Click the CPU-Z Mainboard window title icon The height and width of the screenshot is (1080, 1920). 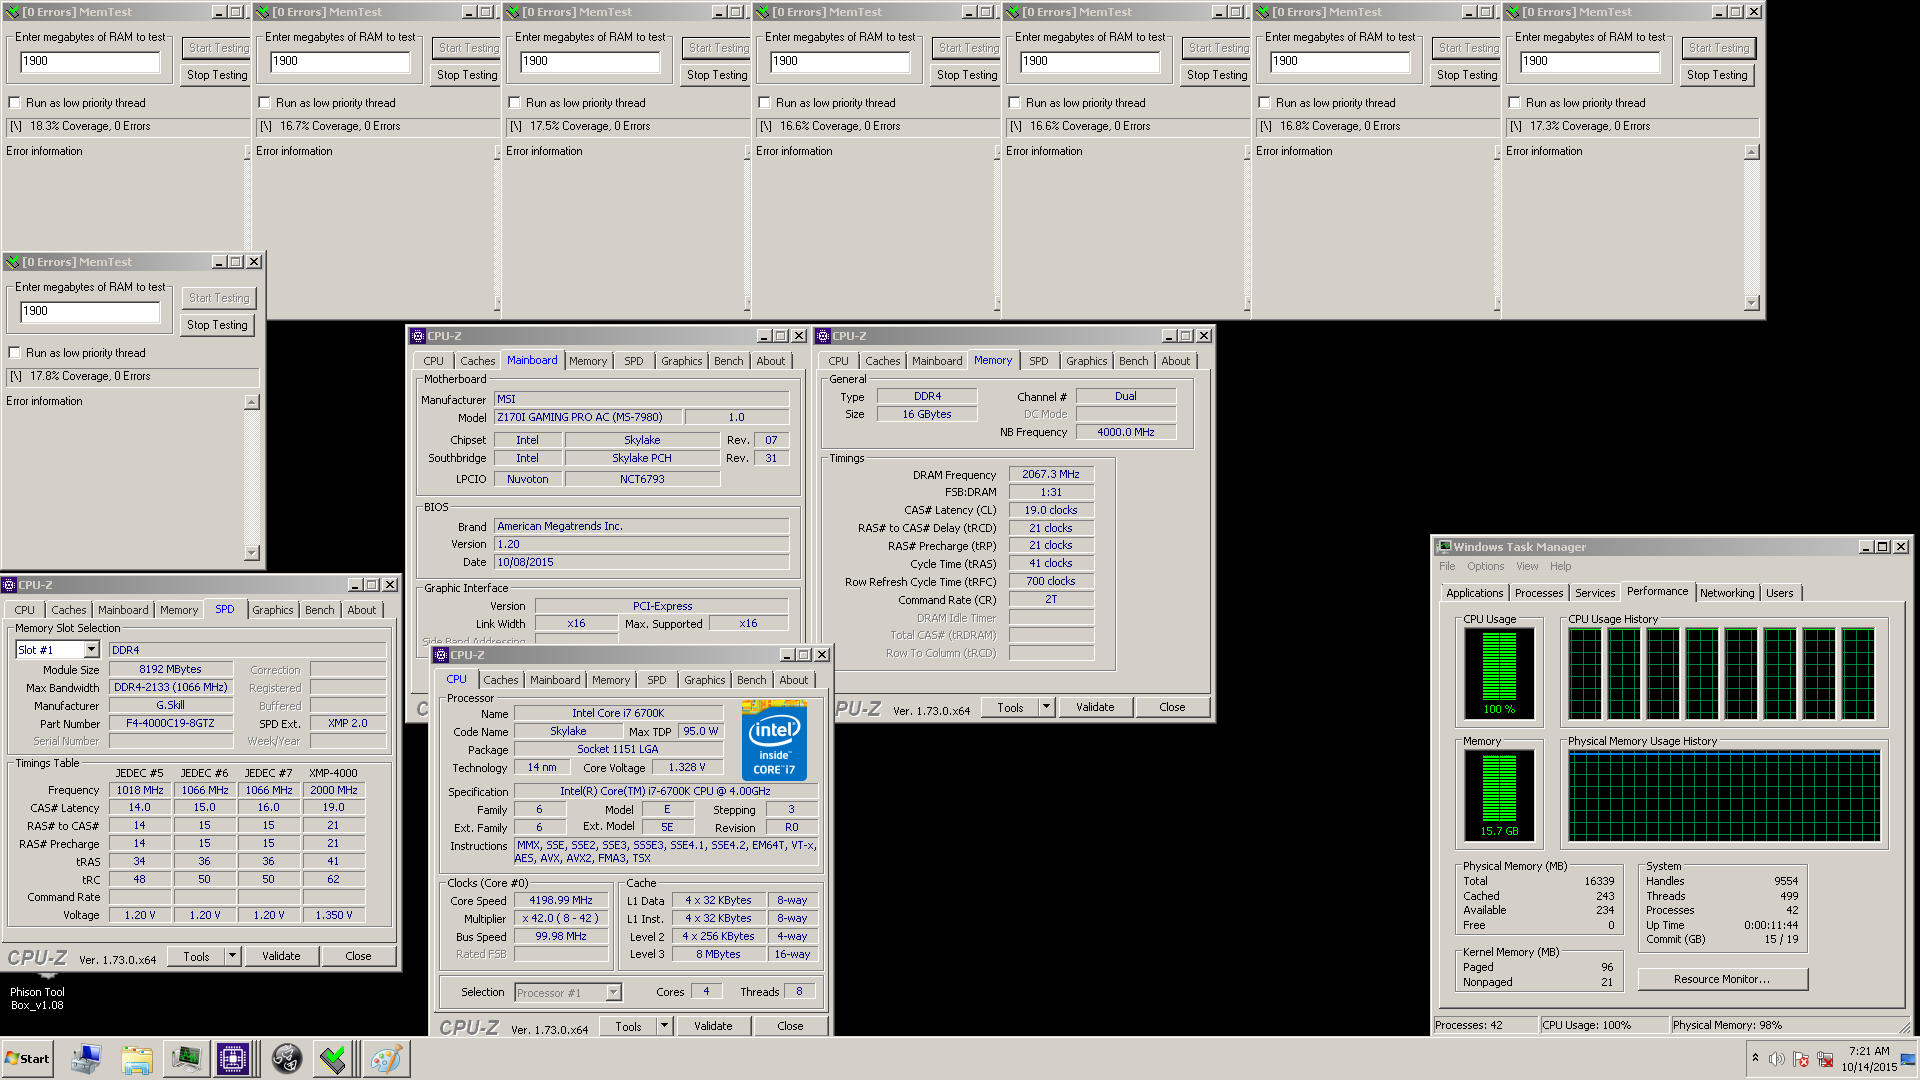418,336
